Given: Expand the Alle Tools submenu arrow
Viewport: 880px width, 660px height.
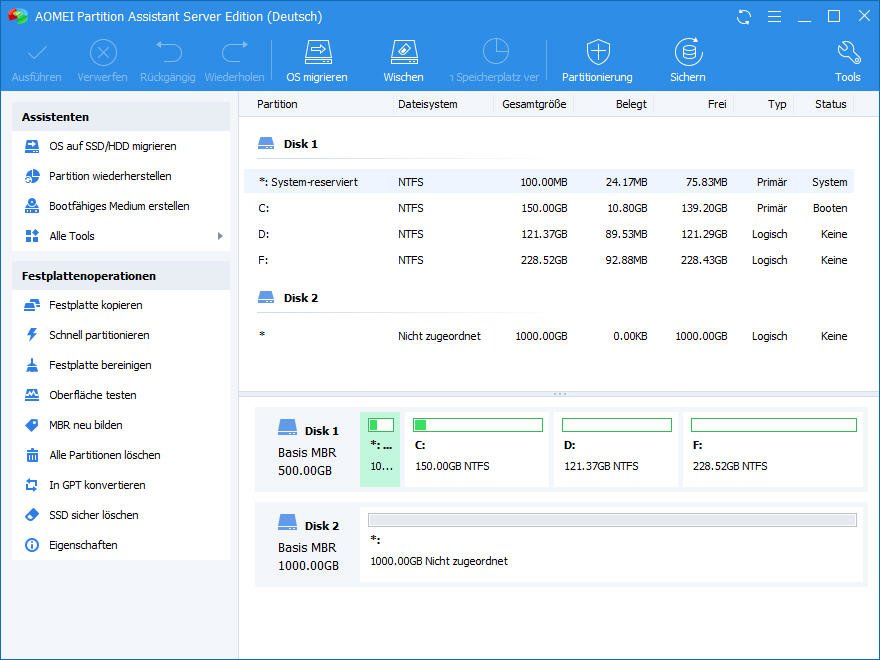Looking at the screenshot, I should pos(220,236).
